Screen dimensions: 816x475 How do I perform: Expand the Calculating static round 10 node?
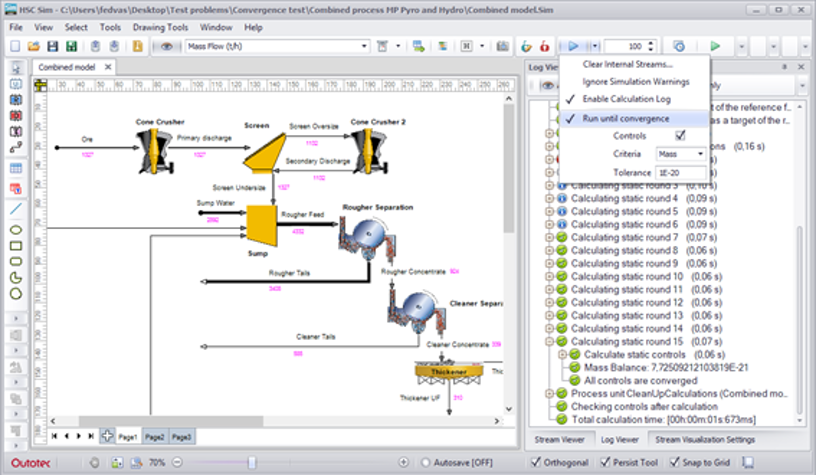coord(549,277)
